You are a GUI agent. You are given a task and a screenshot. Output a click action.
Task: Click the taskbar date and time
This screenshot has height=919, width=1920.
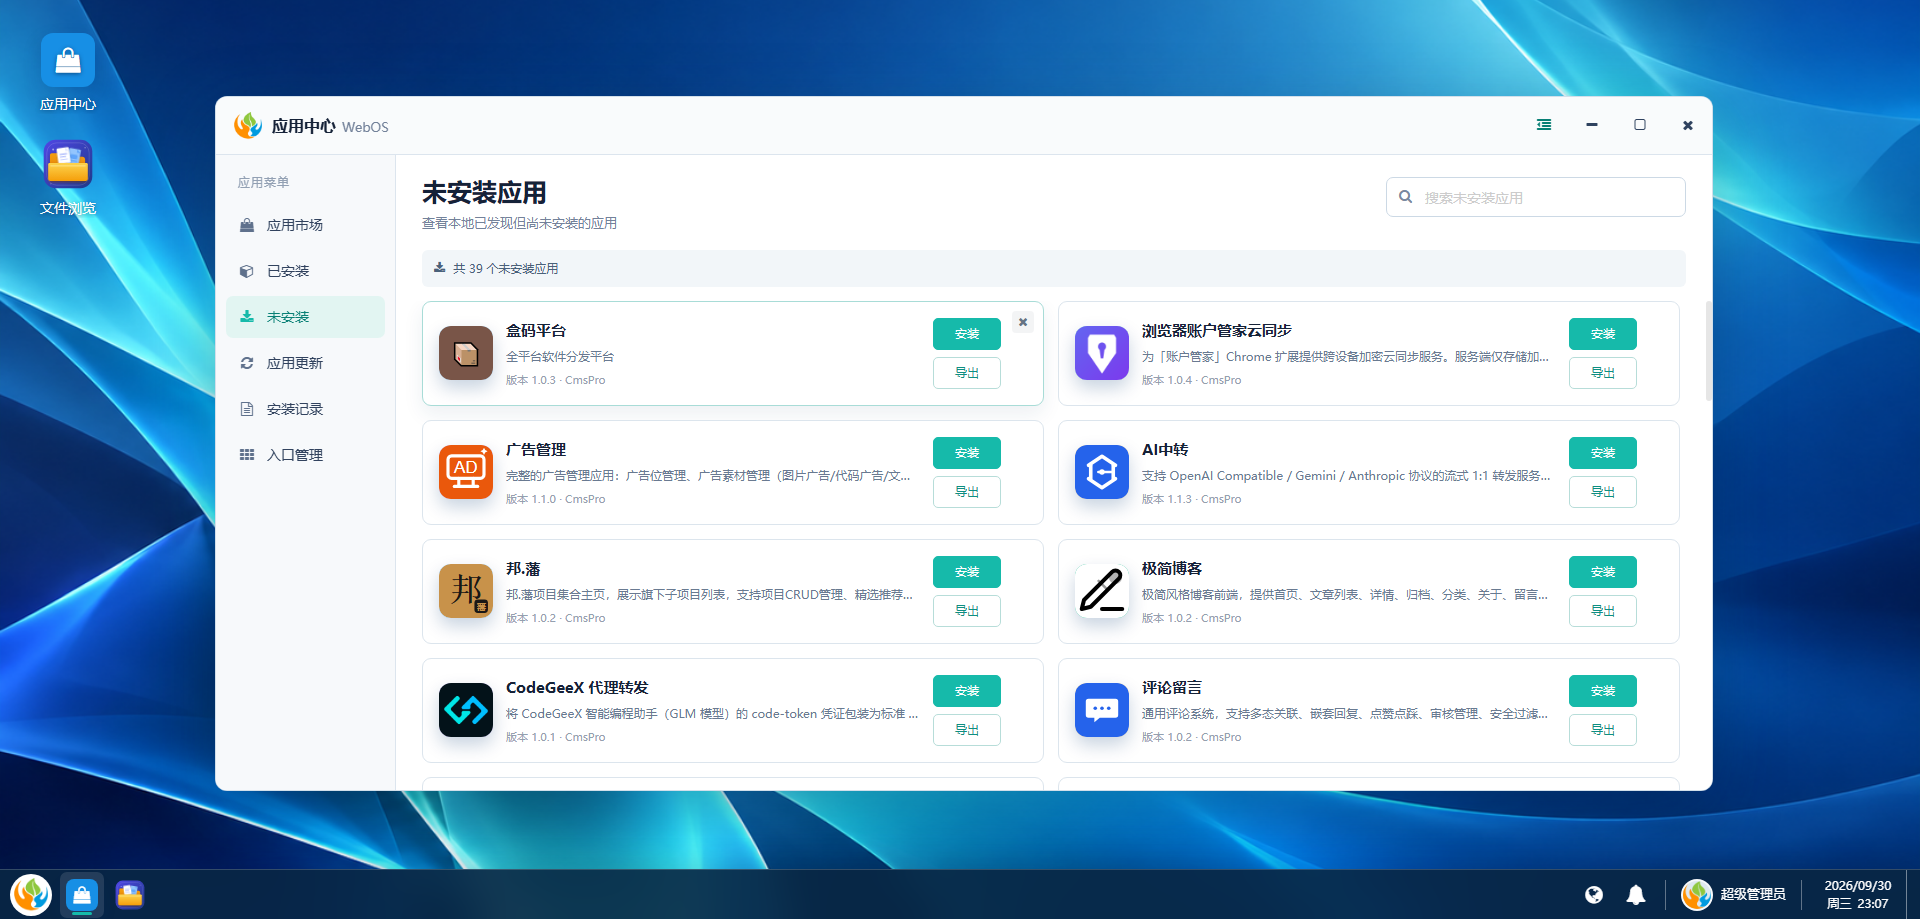pyautogui.click(x=1857, y=894)
